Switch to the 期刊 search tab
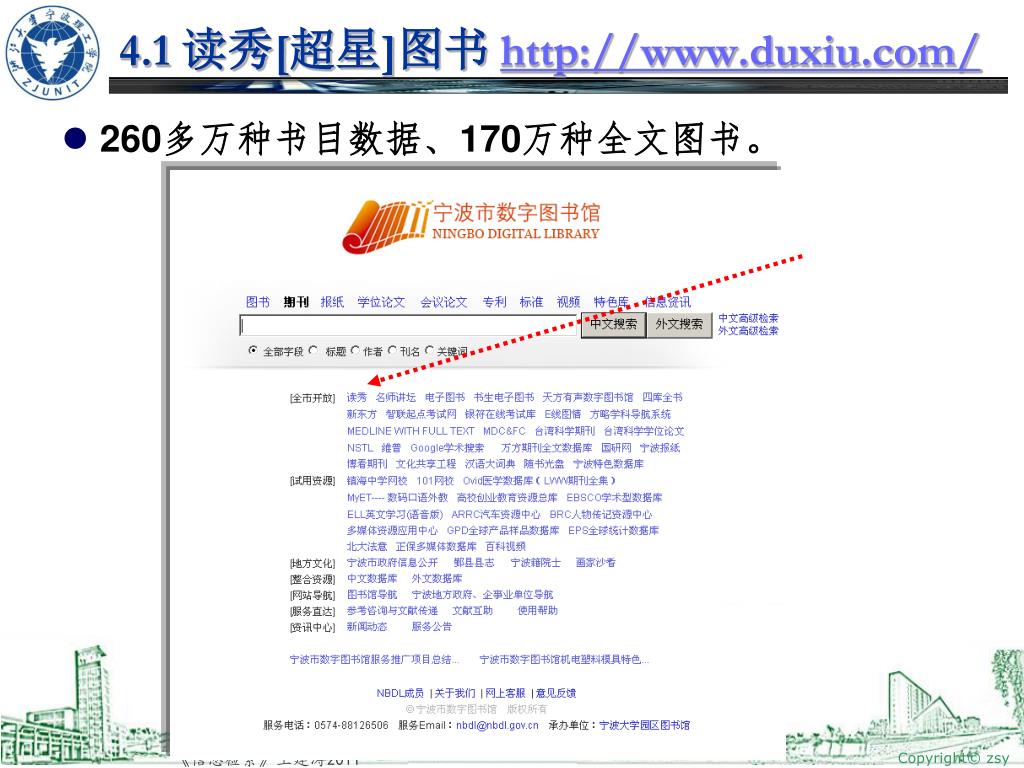This screenshot has width=1024, height=768. 296,302
